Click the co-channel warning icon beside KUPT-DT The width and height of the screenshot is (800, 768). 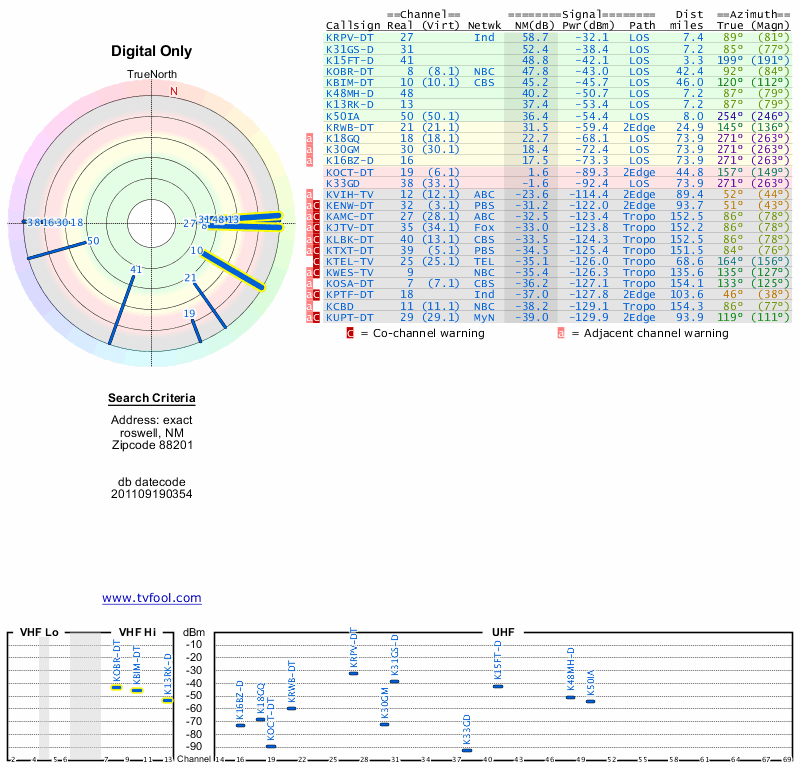[317, 317]
